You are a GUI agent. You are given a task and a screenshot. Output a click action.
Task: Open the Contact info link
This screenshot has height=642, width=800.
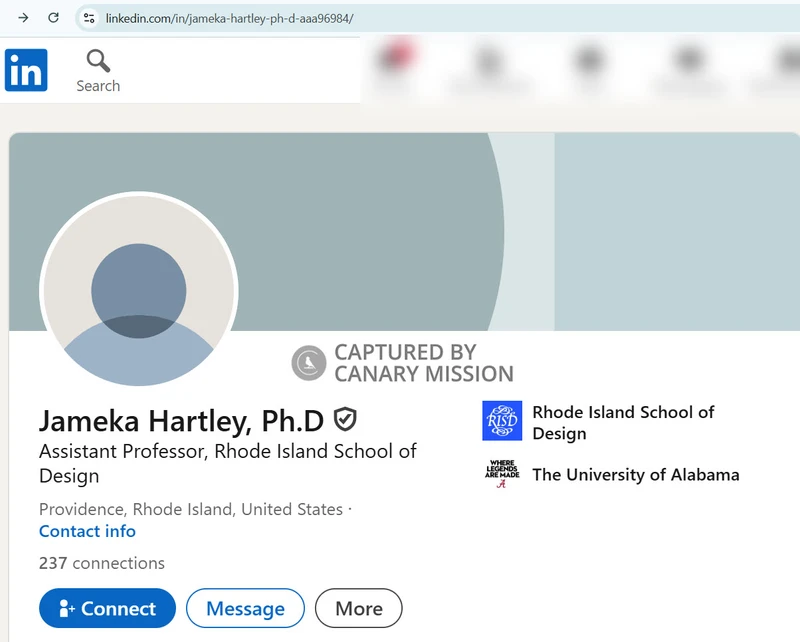[87, 531]
